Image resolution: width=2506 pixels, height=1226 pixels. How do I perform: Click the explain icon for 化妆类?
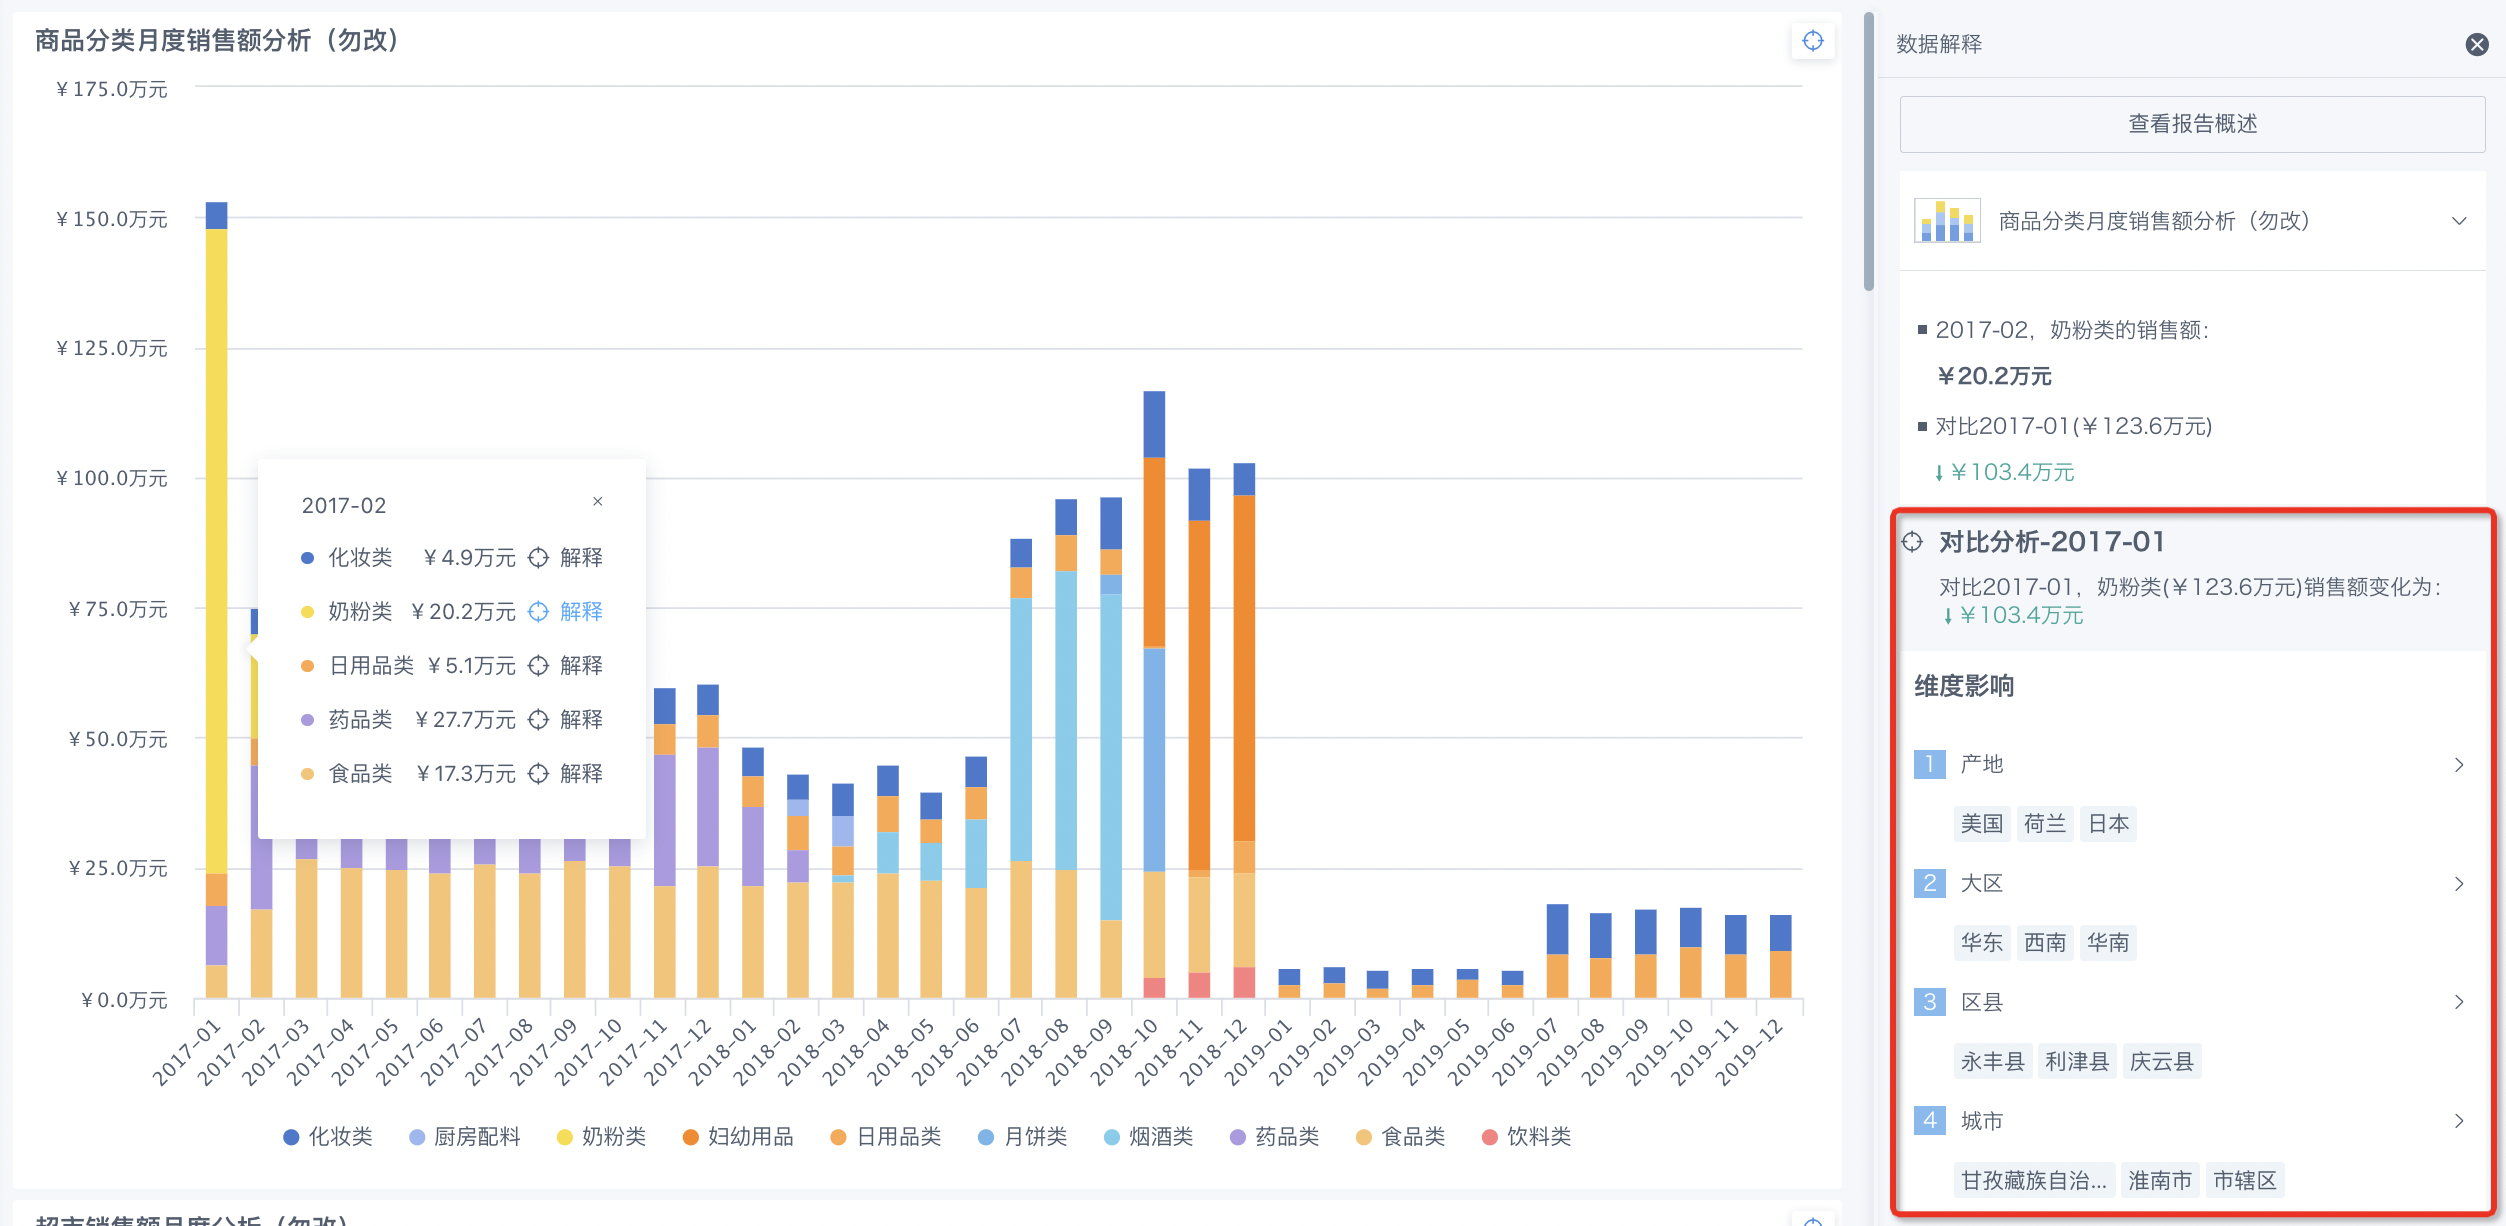(x=538, y=557)
